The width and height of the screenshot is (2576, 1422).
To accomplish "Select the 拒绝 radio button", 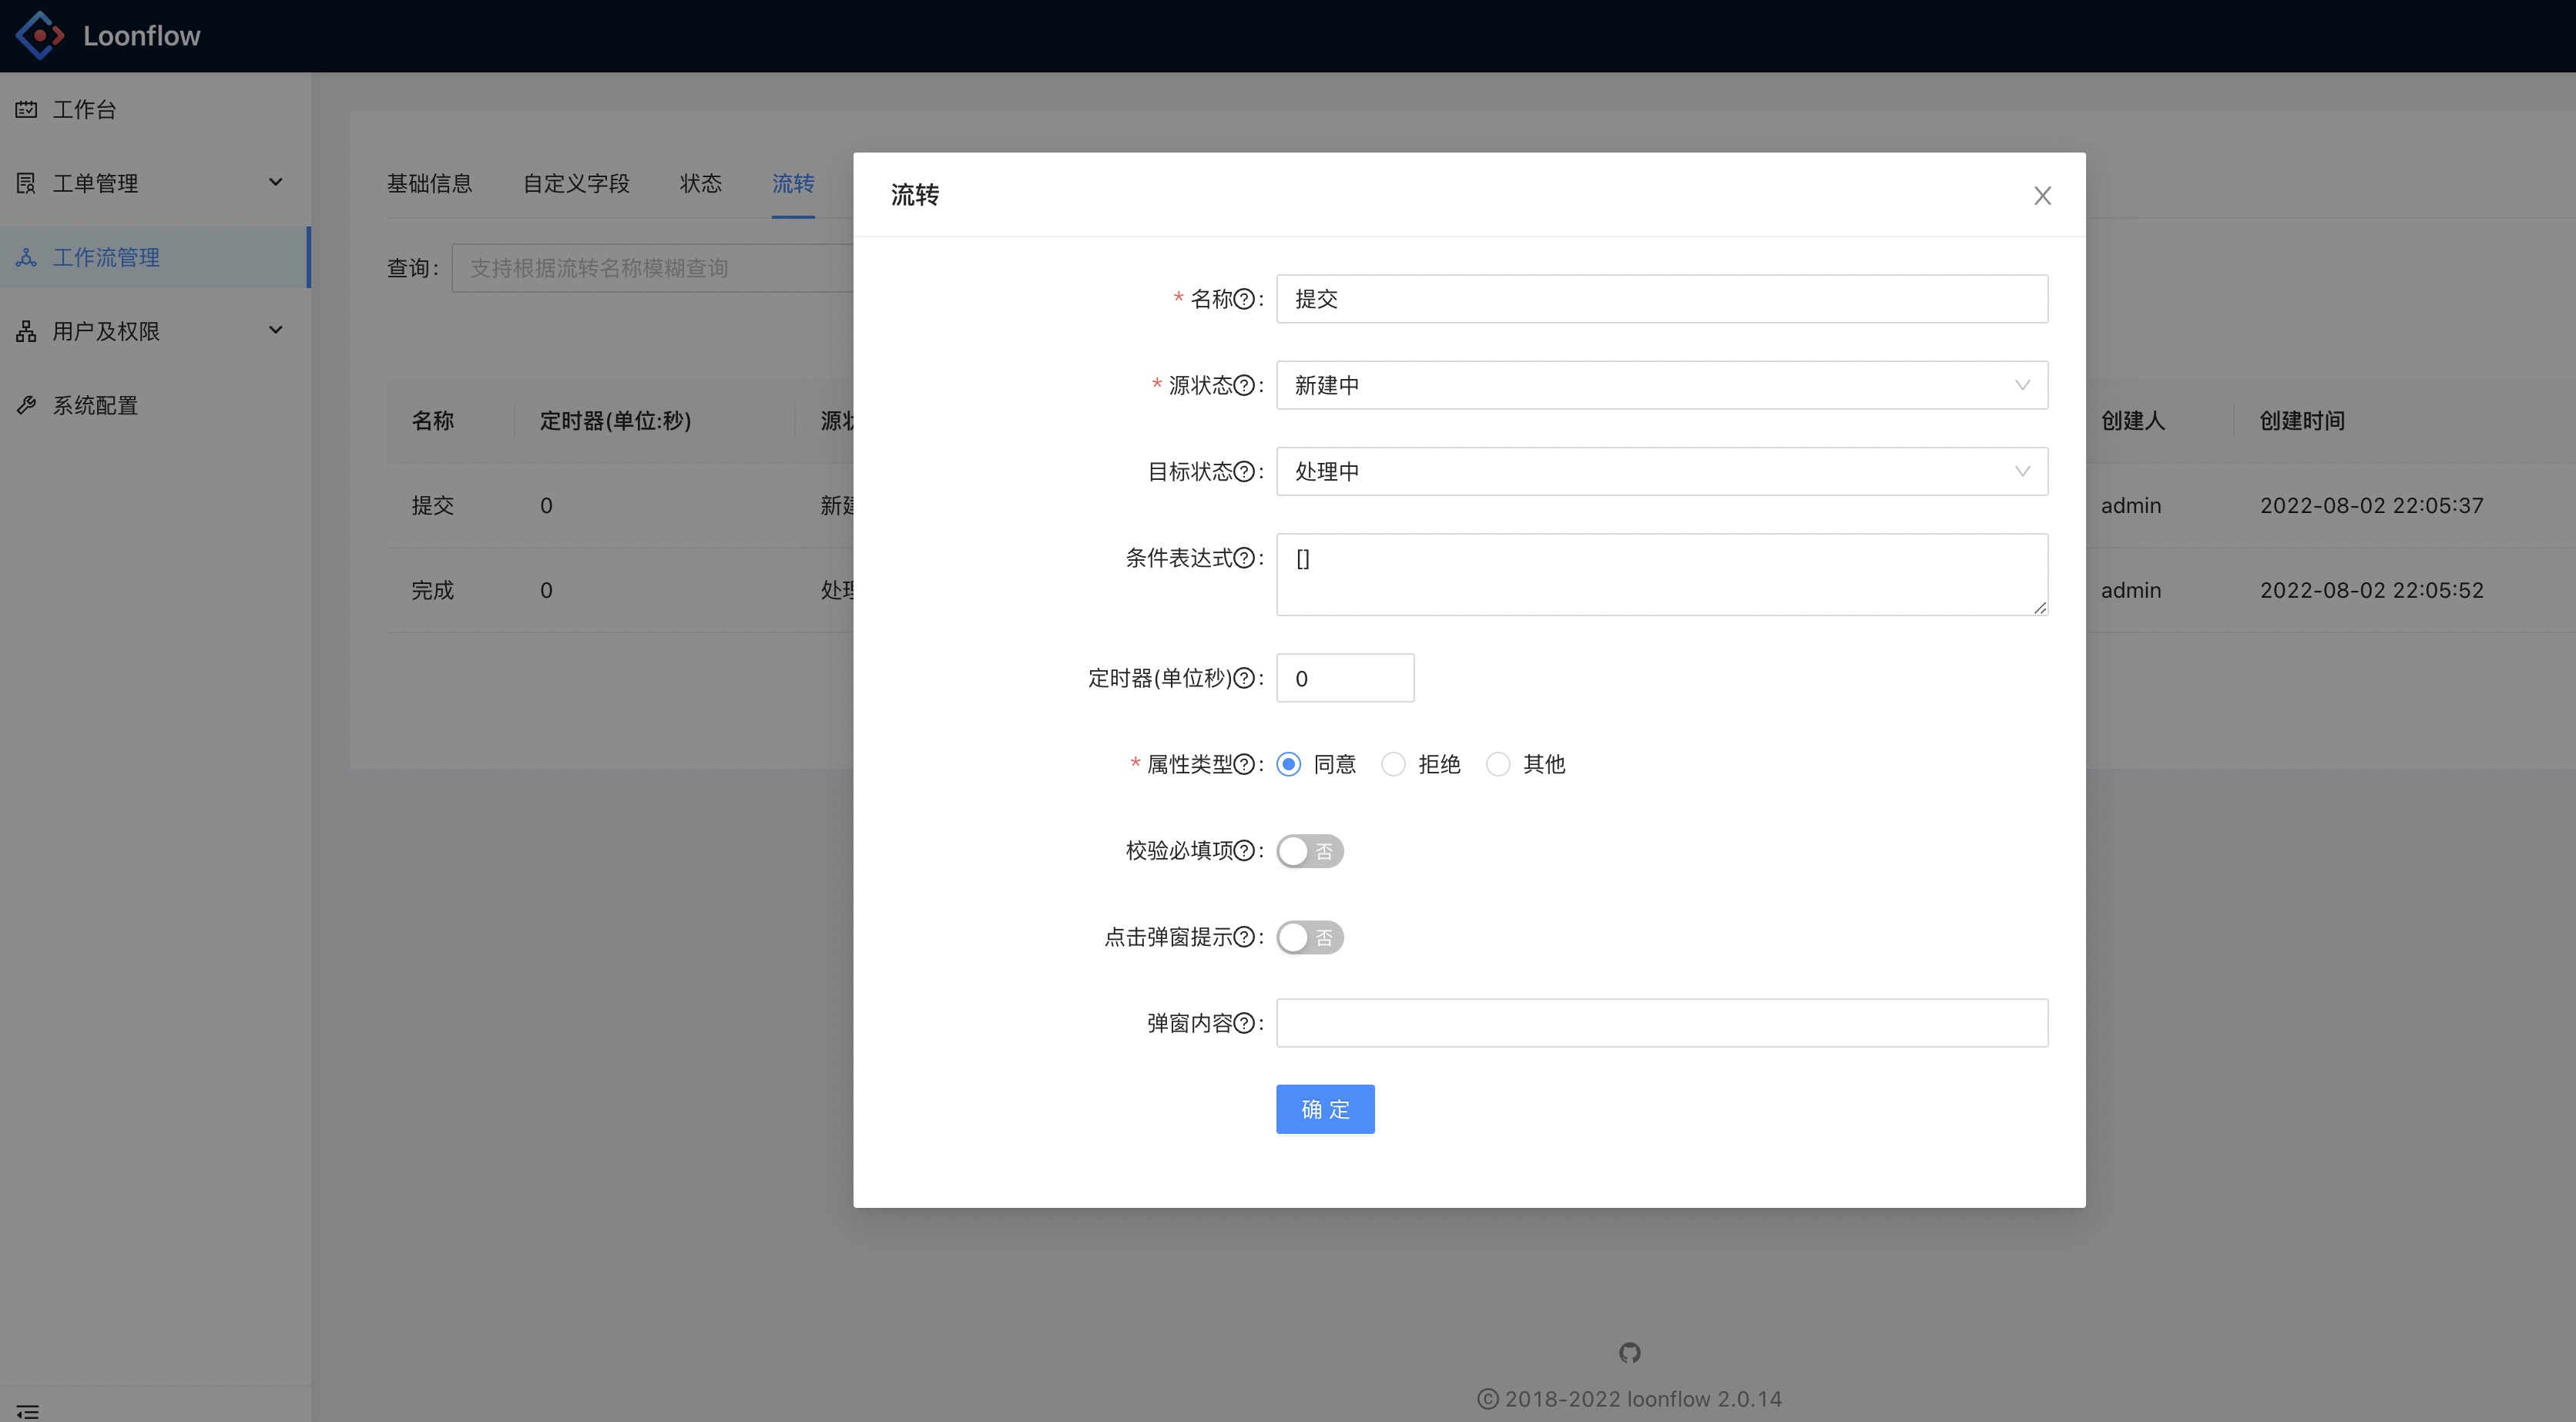I will click(x=1393, y=764).
